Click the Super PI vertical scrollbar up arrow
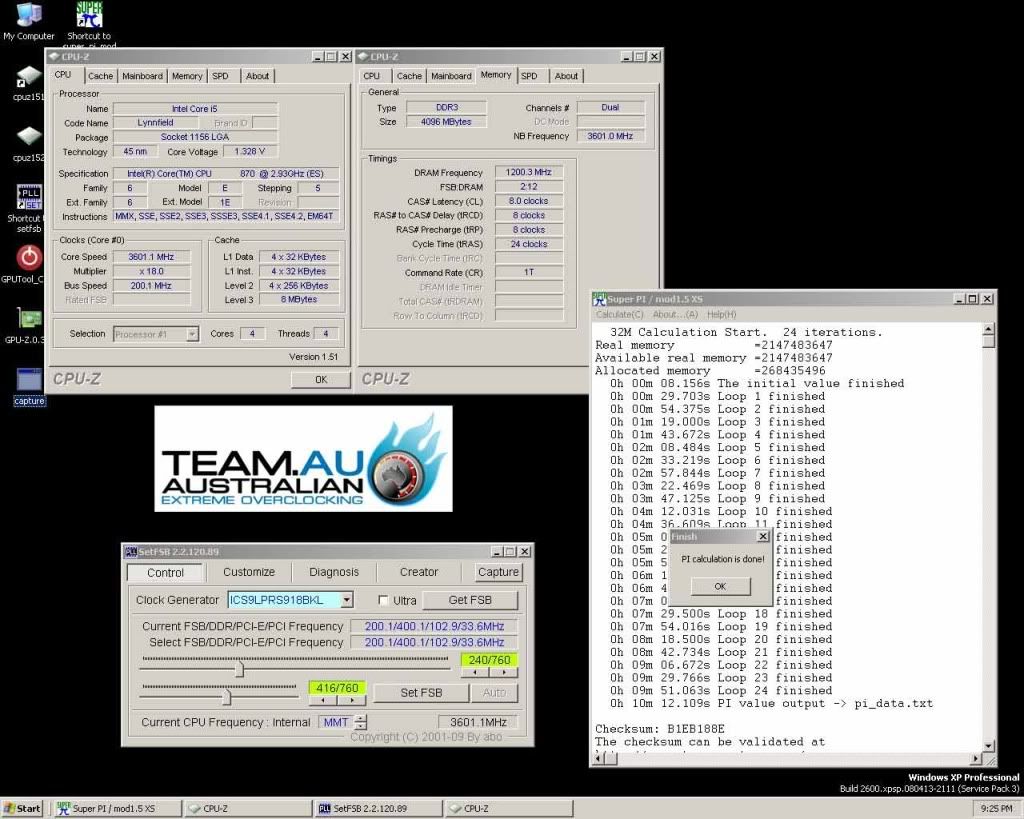1024x819 pixels. click(x=989, y=329)
